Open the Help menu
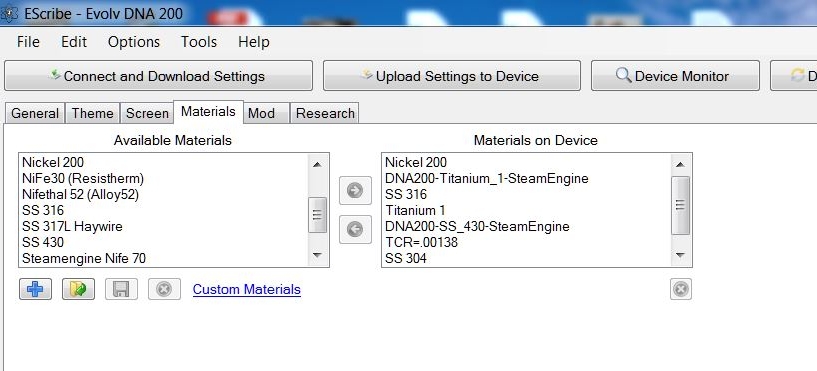 point(254,42)
